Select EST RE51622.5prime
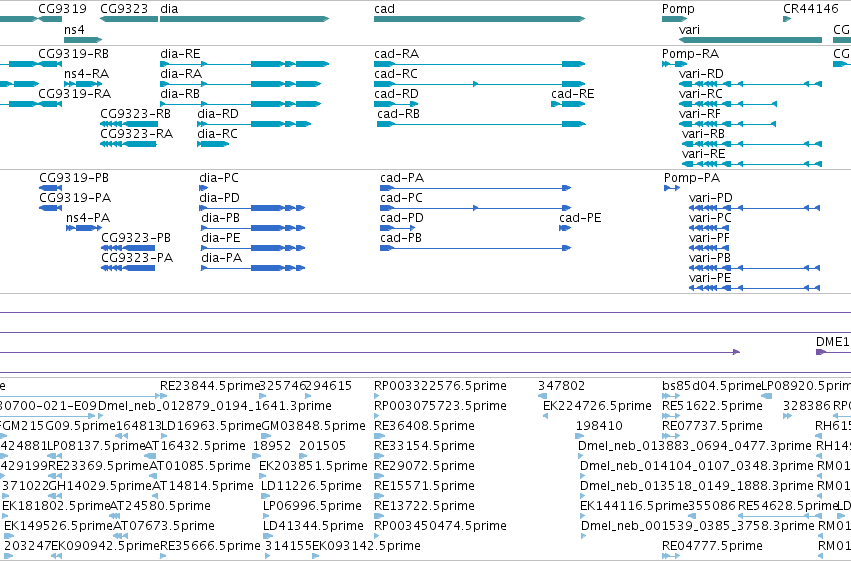851x561 pixels. pyautogui.click(x=712, y=406)
